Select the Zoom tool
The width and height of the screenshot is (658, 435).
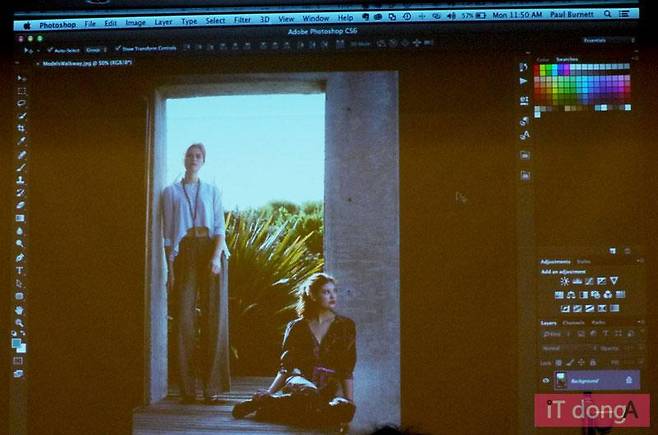click(20, 322)
